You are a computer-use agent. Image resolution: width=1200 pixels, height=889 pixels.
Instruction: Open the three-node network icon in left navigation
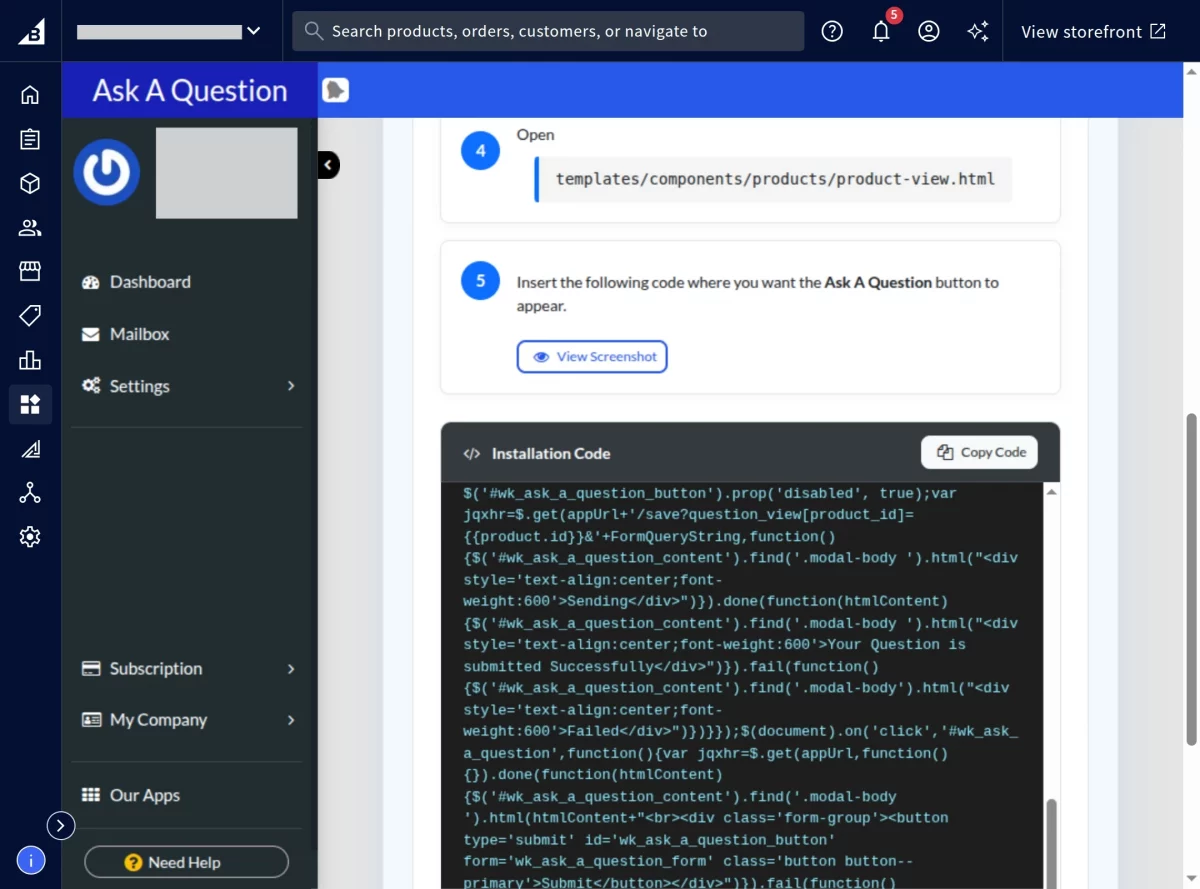[30, 493]
